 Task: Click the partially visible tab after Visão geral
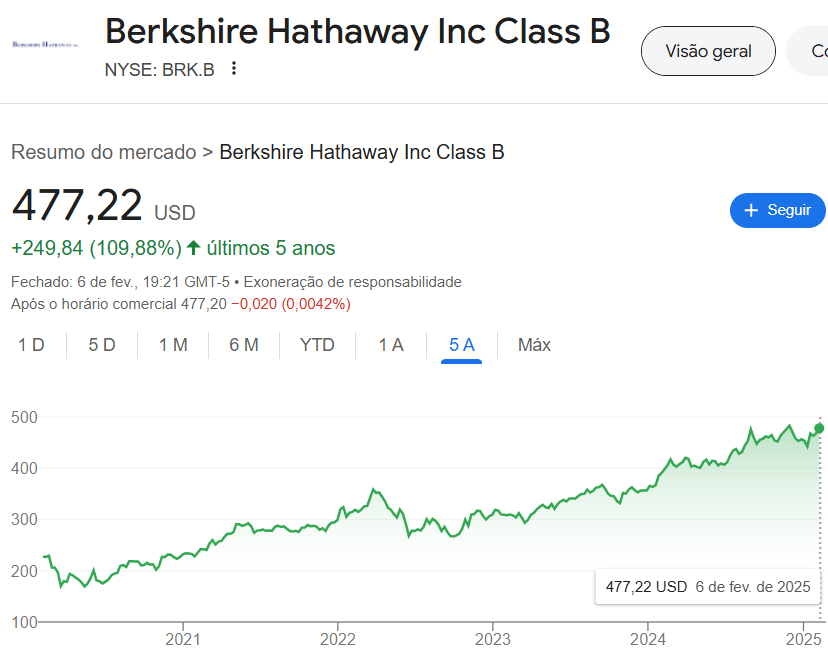pos(810,51)
